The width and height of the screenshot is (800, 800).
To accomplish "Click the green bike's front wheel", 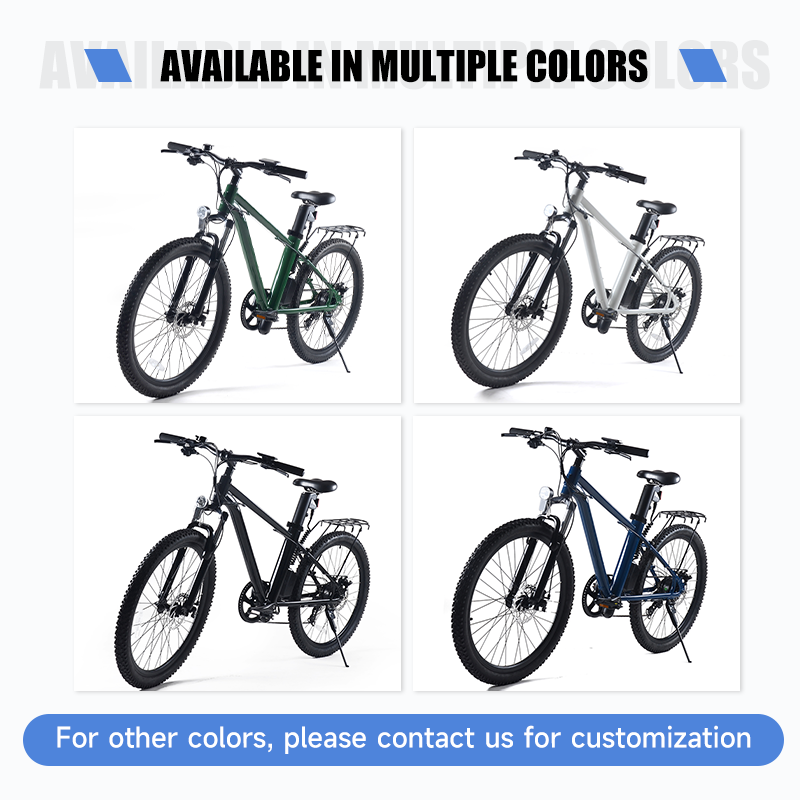I will click(x=173, y=317).
